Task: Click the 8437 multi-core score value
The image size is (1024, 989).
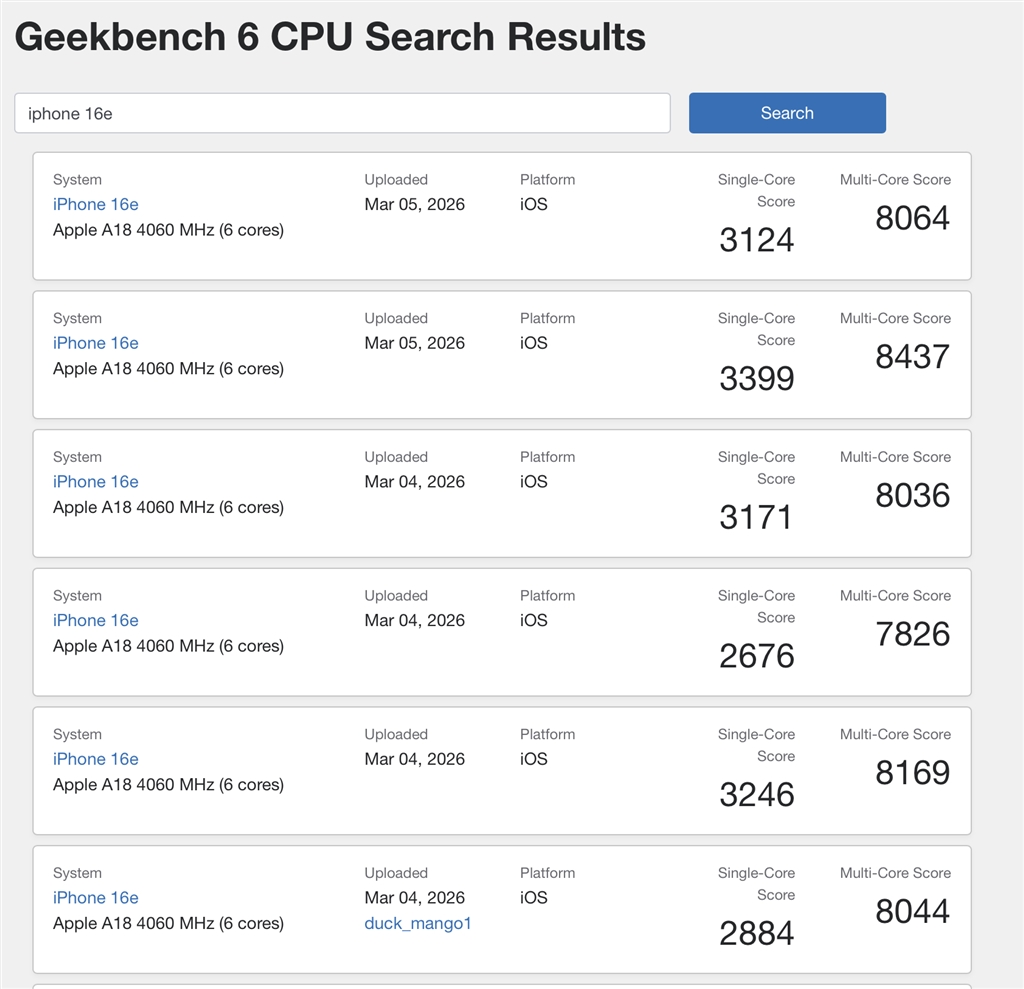Action: tap(912, 357)
